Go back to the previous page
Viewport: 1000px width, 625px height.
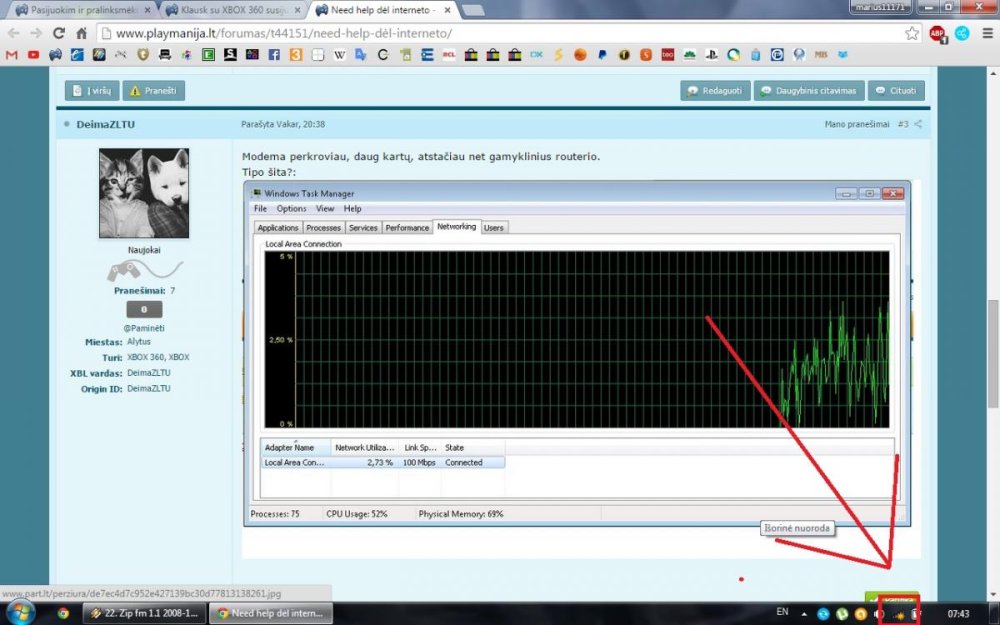click(x=13, y=33)
